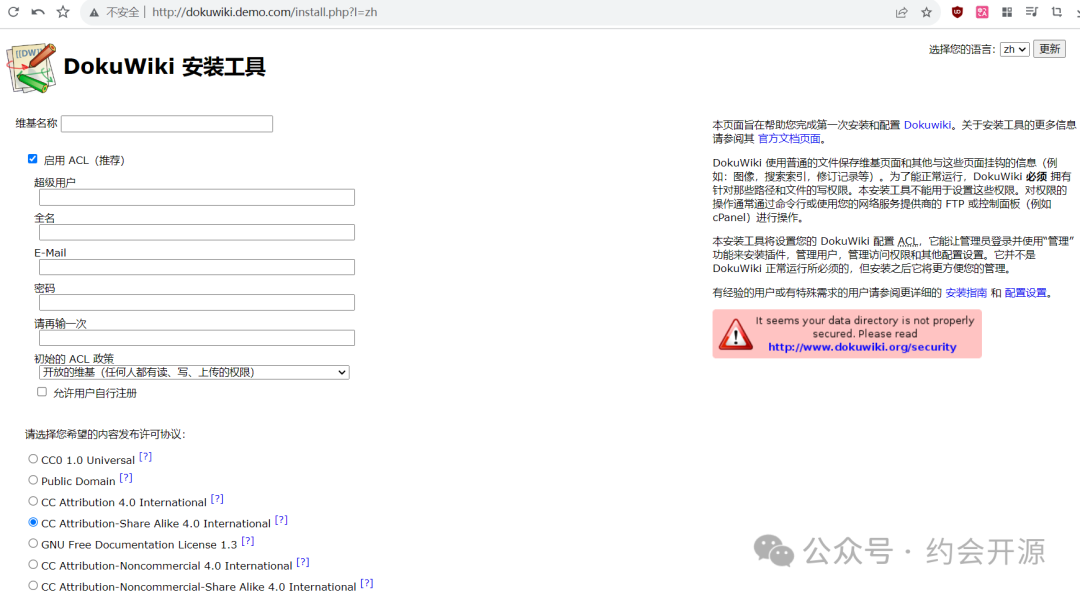Bookmark page with star icon inside address bar
Image resolution: width=1080 pixels, height=595 pixels.
click(926, 12)
